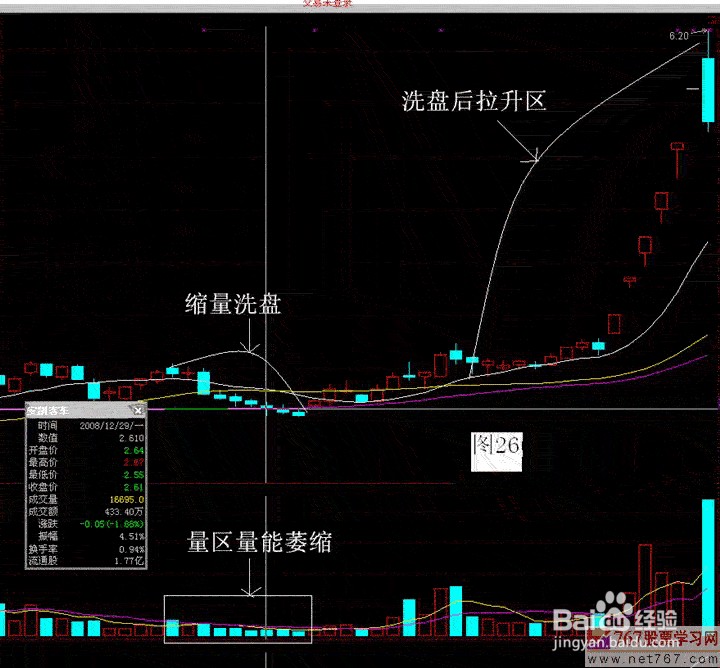This screenshot has width=720, height=668.
Task: Click the 流通股 value 1.77亿
Action: 129,561
